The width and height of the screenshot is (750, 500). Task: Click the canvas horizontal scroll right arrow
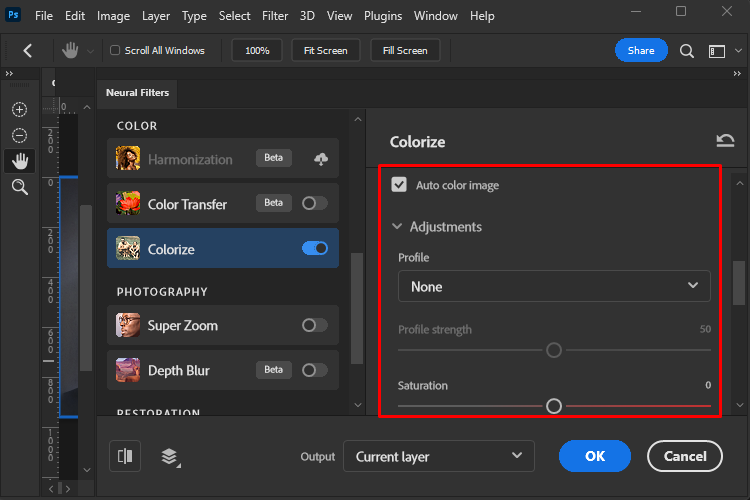[68, 489]
